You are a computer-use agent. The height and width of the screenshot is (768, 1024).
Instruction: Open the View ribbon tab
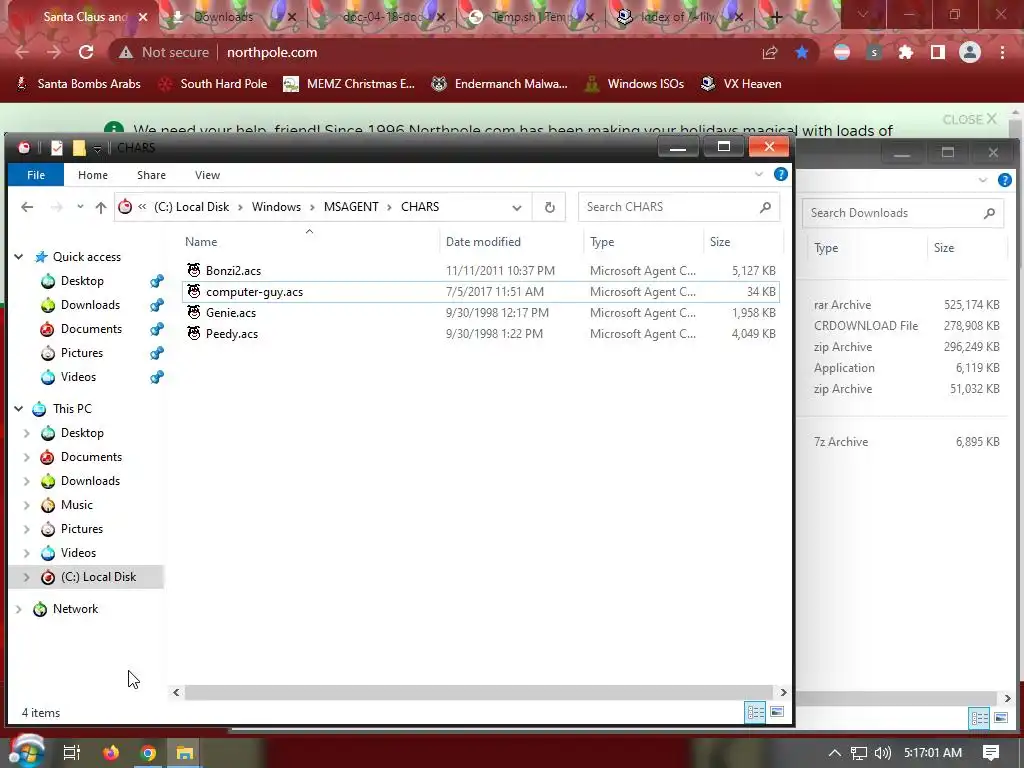(207, 175)
